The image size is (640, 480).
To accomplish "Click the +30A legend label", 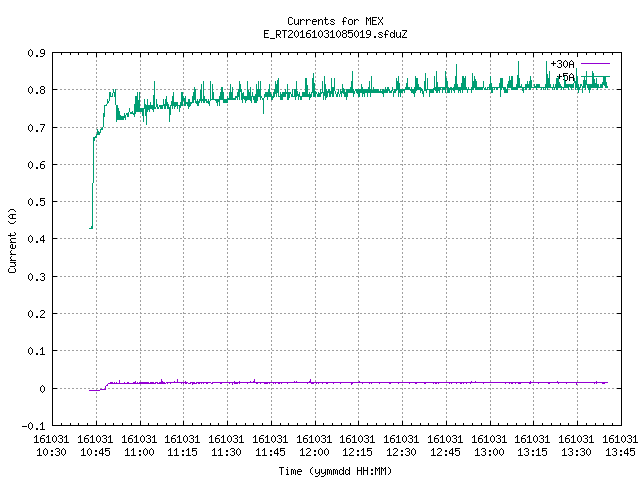I will tap(562, 64).
